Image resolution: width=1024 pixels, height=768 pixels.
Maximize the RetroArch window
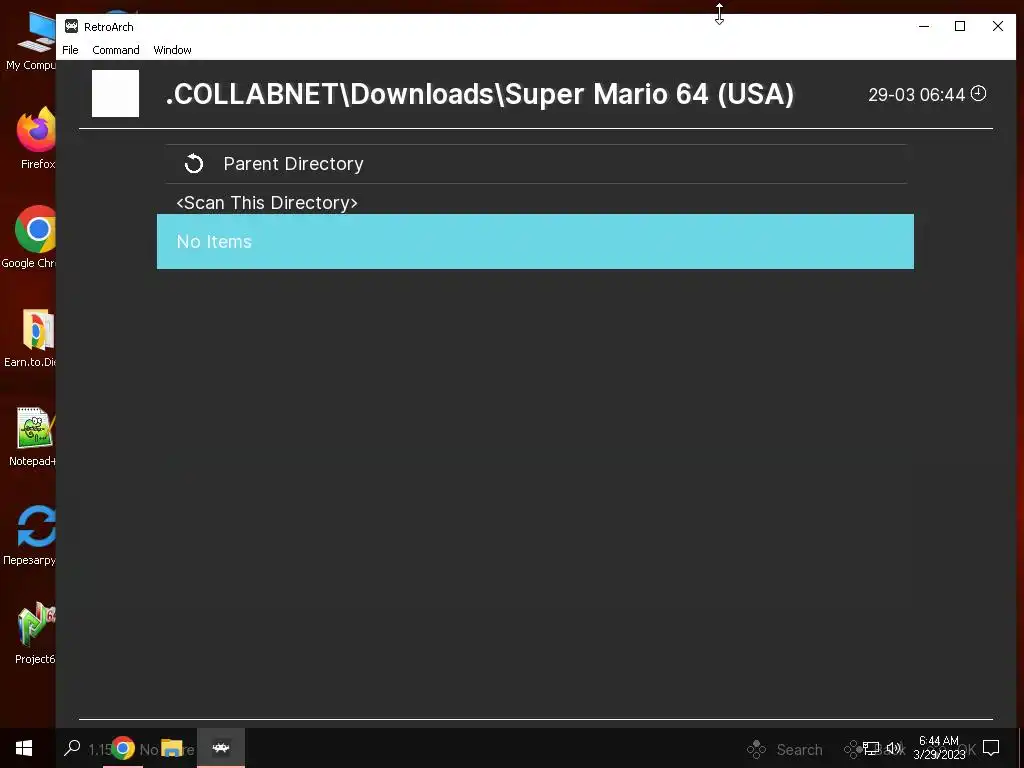pyautogui.click(x=960, y=26)
